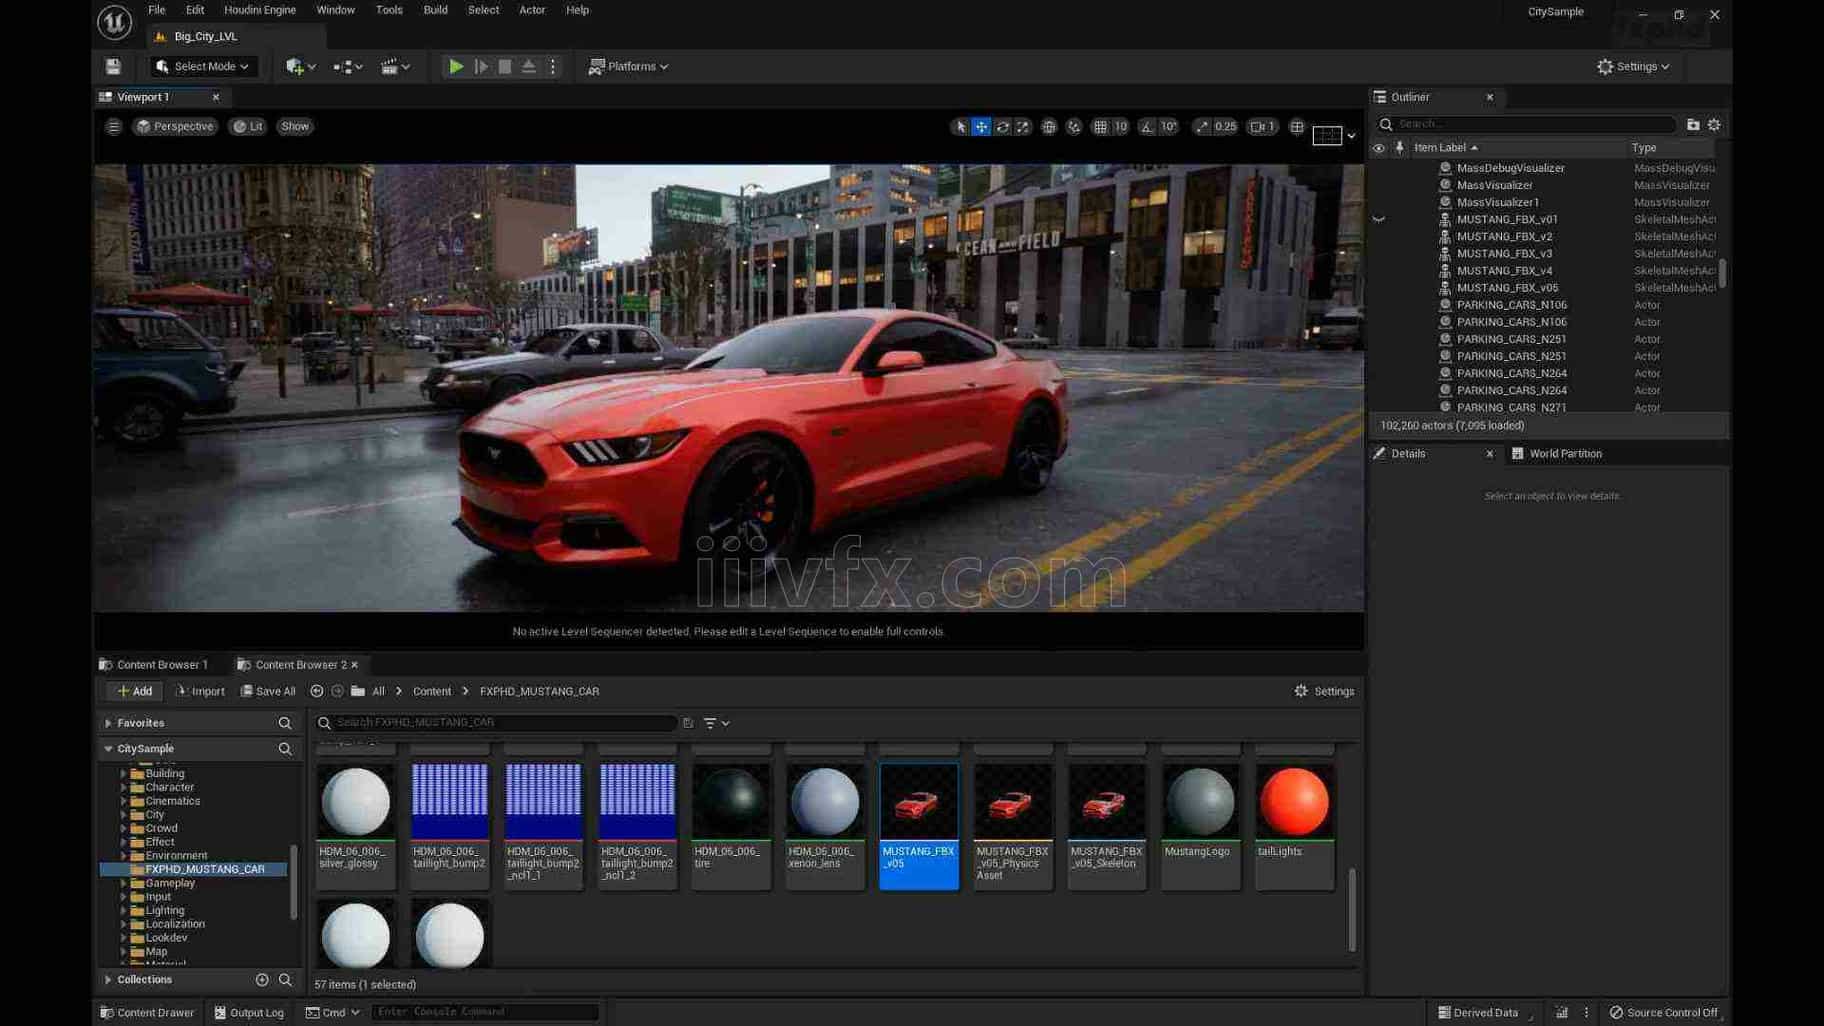The width and height of the screenshot is (1824, 1026).
Task: Select PARKING_CARS_N264 first row in Outliner
Action: pyautogui.click(x=1511, y=374)
